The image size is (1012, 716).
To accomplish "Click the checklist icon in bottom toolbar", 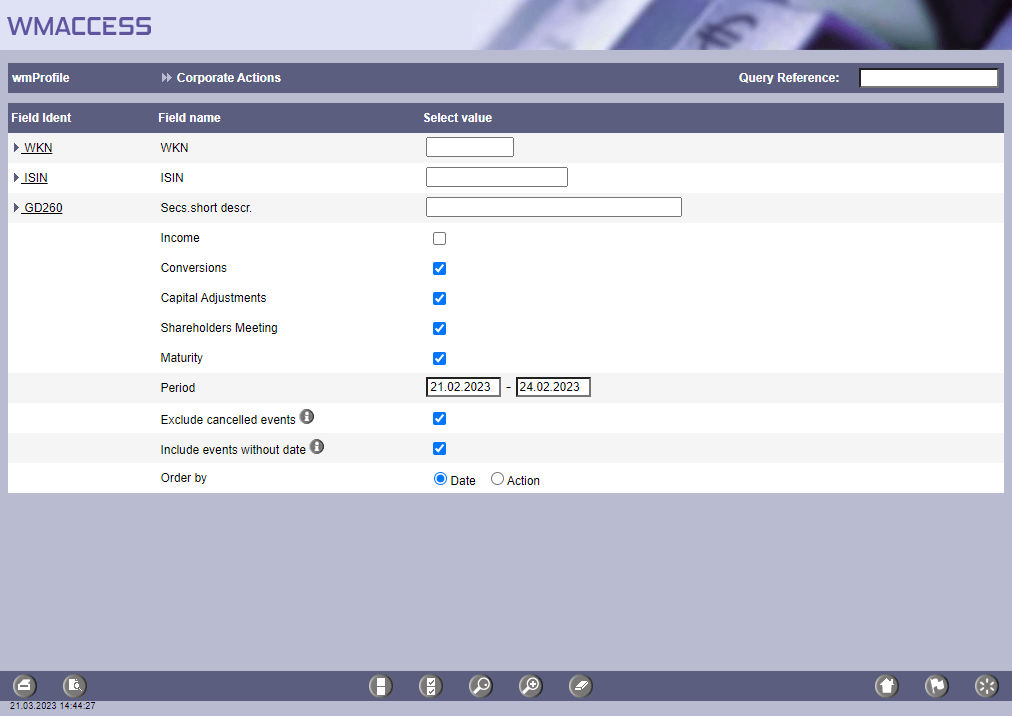I will (x=430, y=686).
